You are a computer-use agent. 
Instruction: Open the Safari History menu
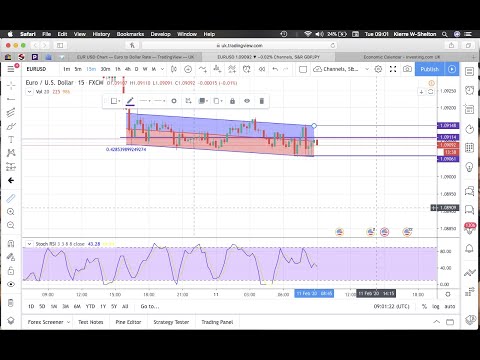(x=101, y=34)
